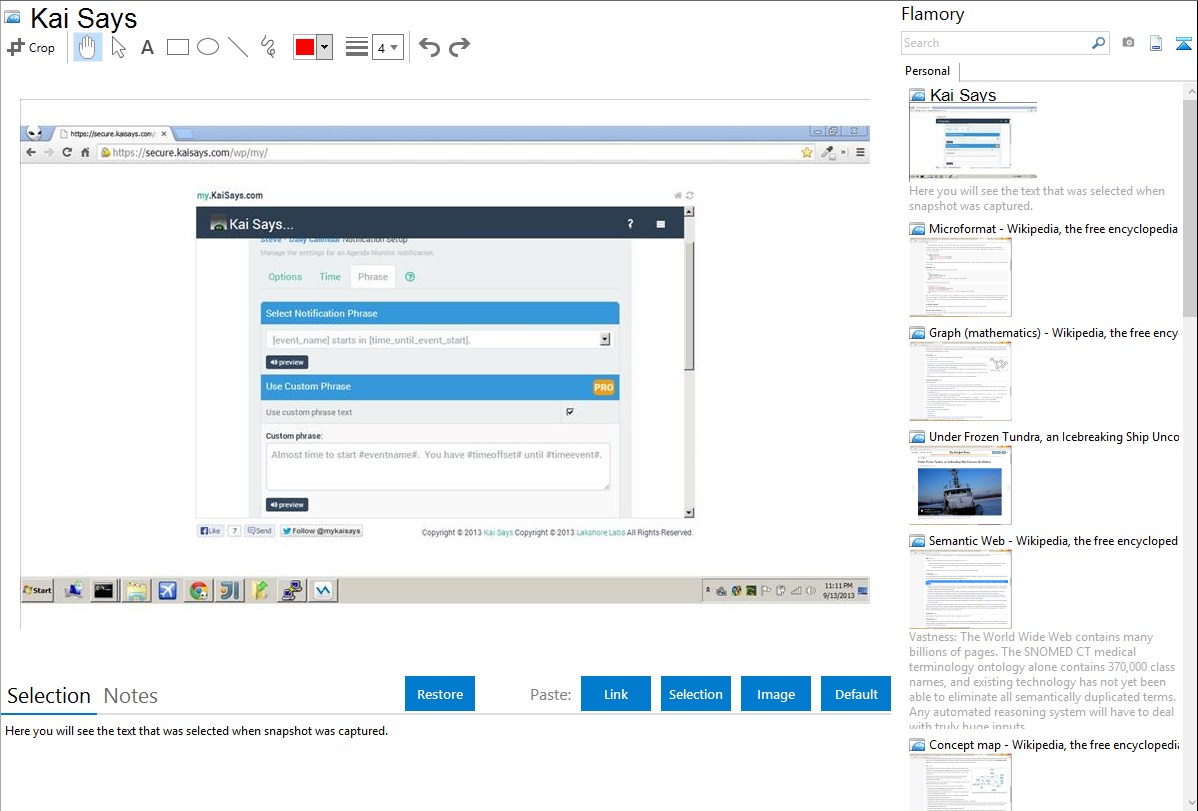1198x811 pixels.
Task: Click the Custom phrase text area
Action: [x=438, y=466]
